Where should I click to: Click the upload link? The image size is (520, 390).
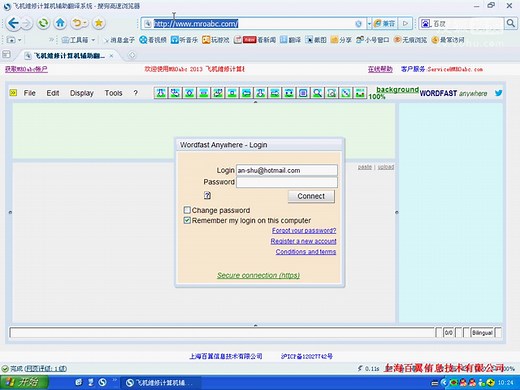386,167
